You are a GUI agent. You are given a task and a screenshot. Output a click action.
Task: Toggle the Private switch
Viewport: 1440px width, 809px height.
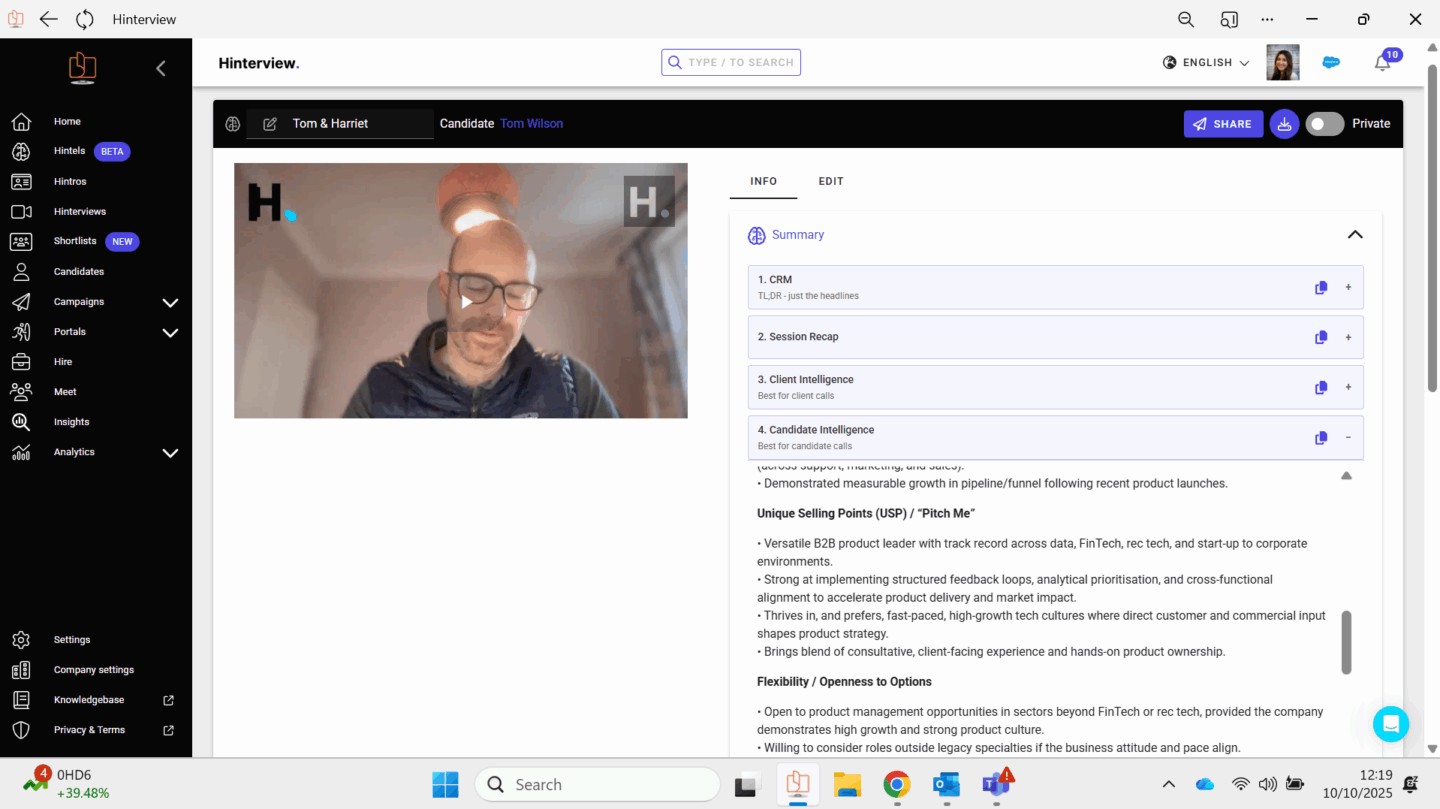(1324, 124)
